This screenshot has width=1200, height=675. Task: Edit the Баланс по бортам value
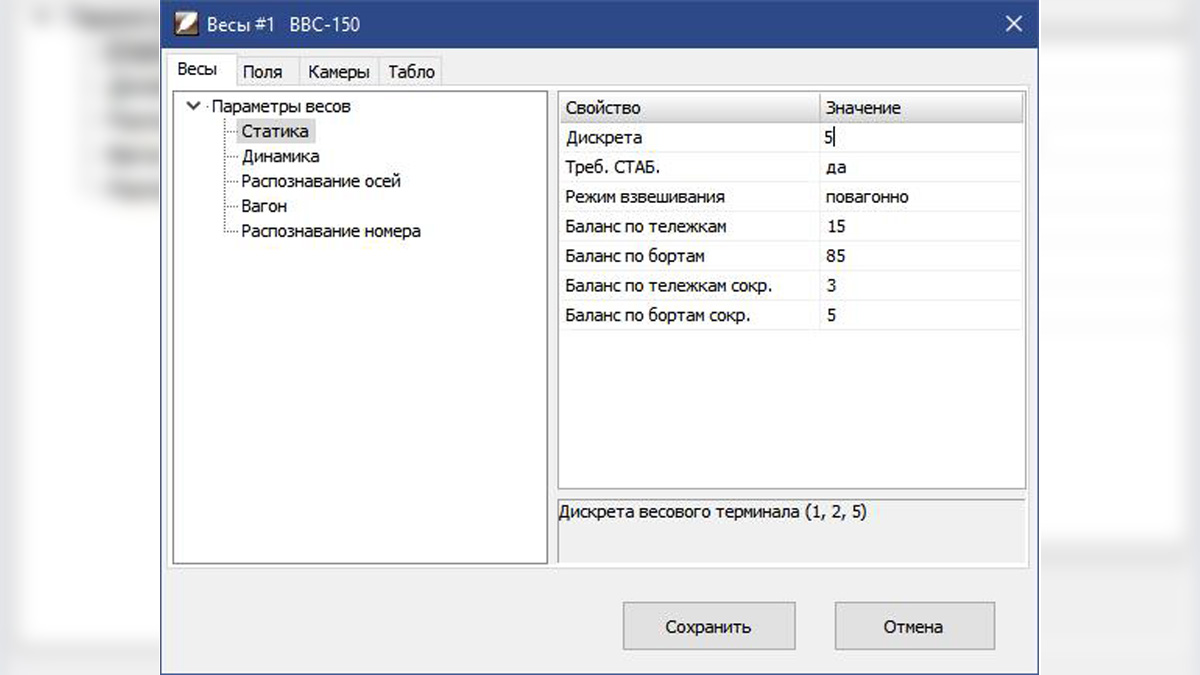(920, 256)
